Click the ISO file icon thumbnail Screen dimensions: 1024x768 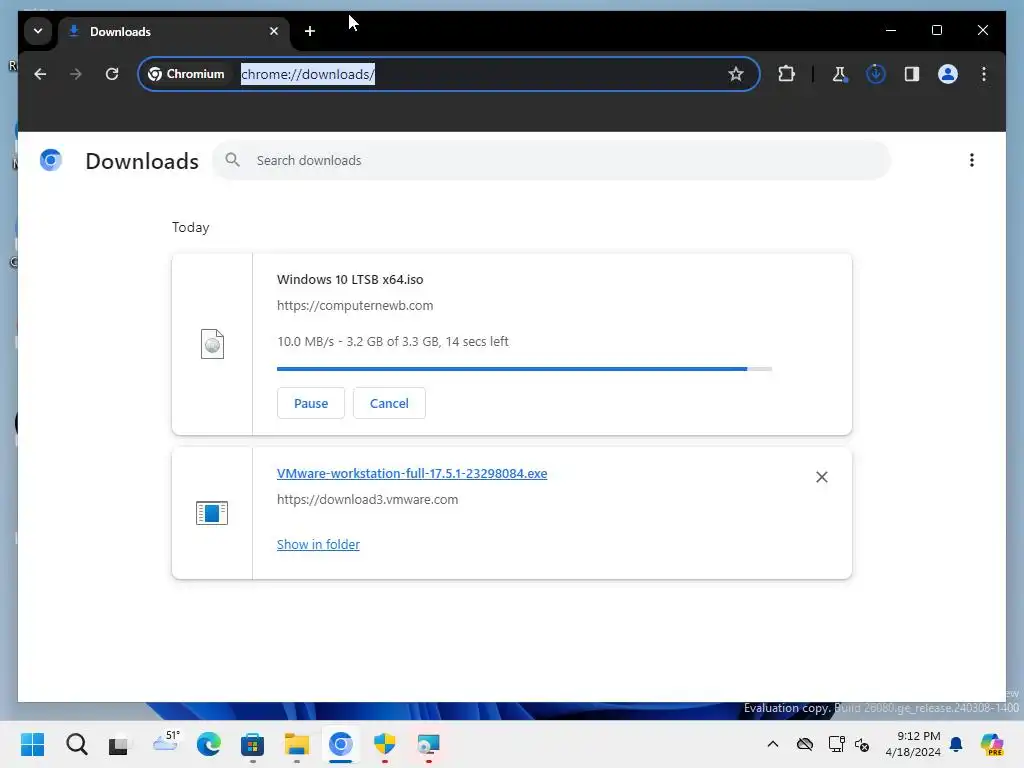(x=212, y=344)
